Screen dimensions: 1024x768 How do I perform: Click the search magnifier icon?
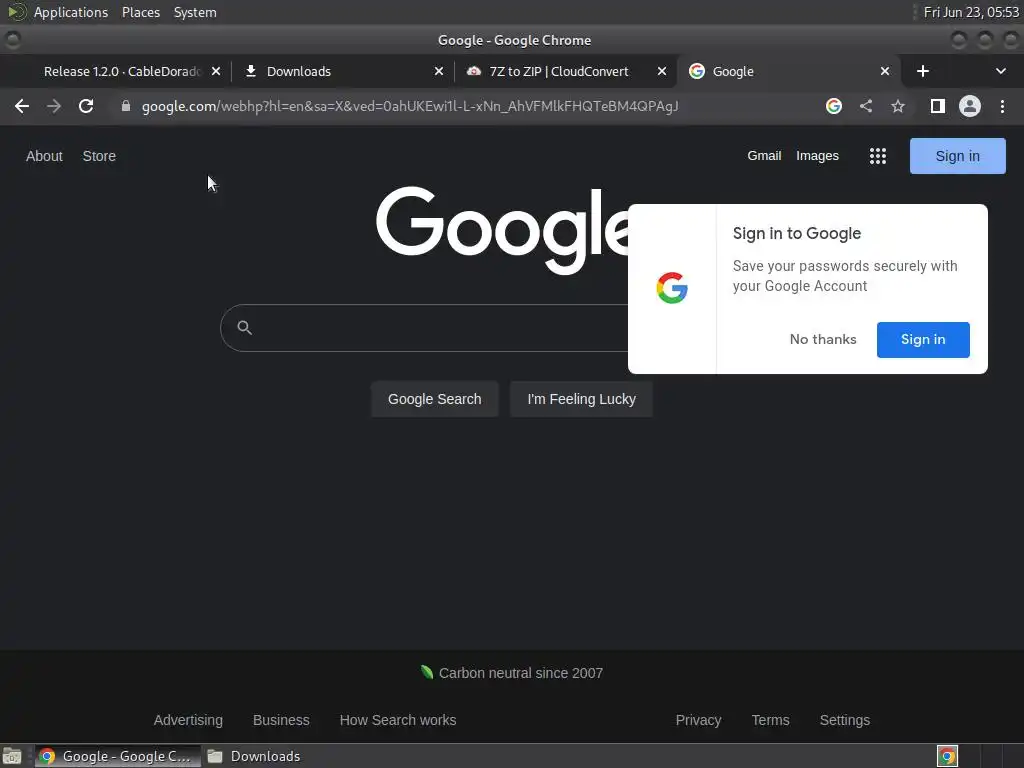coord(244,328)
